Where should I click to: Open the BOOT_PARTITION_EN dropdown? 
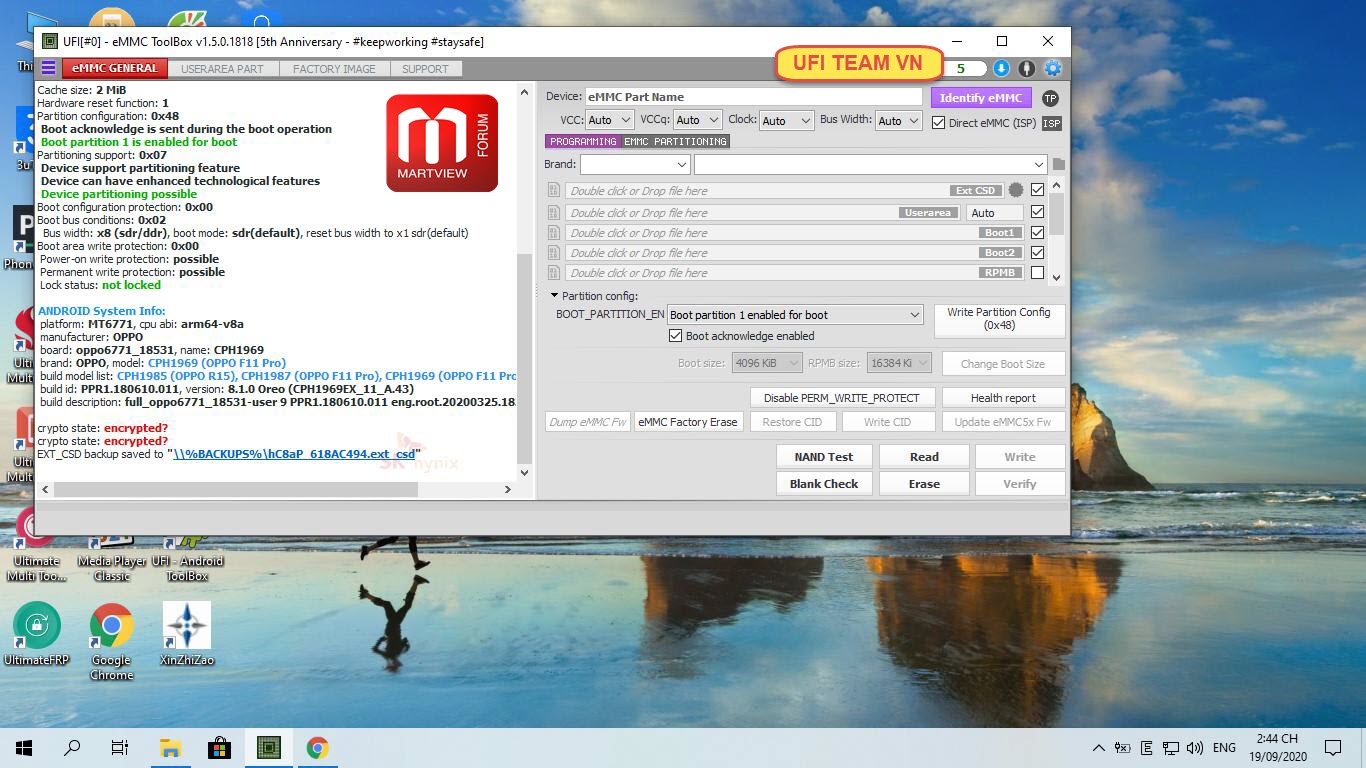[795, 315]
